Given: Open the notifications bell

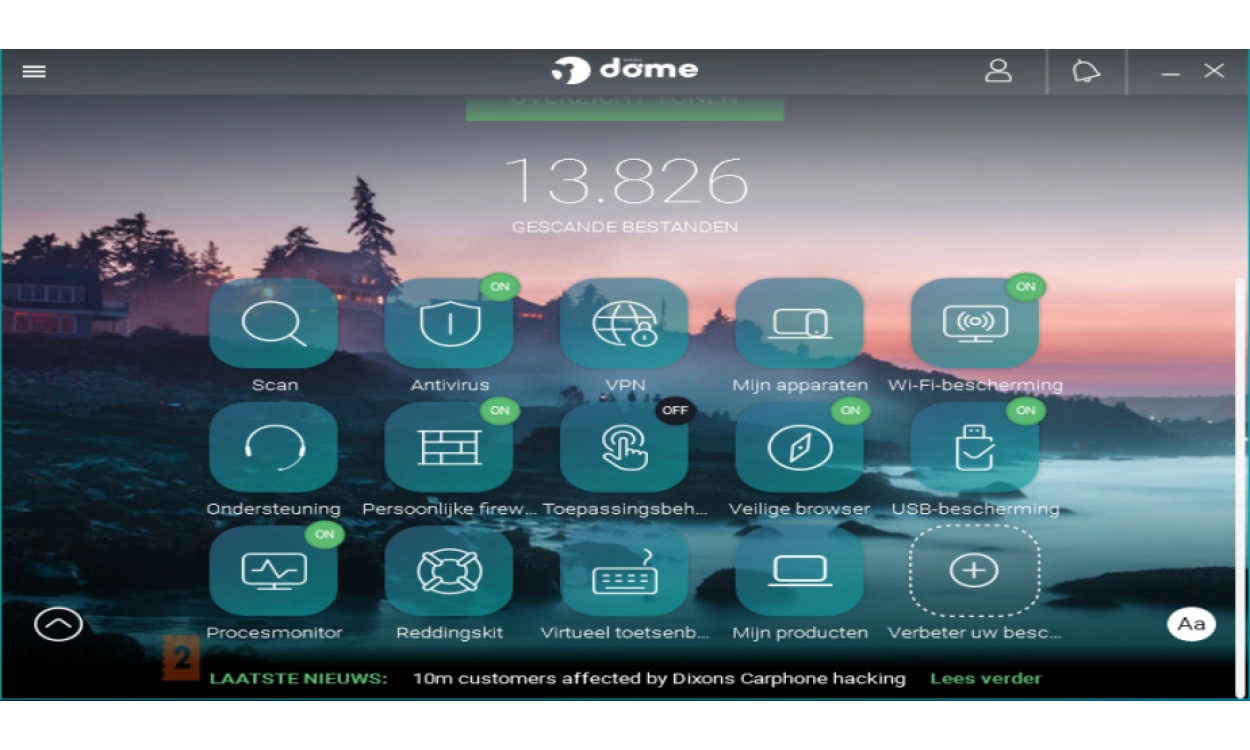Looking at the screenshot, I should (x=1086, y=72).
